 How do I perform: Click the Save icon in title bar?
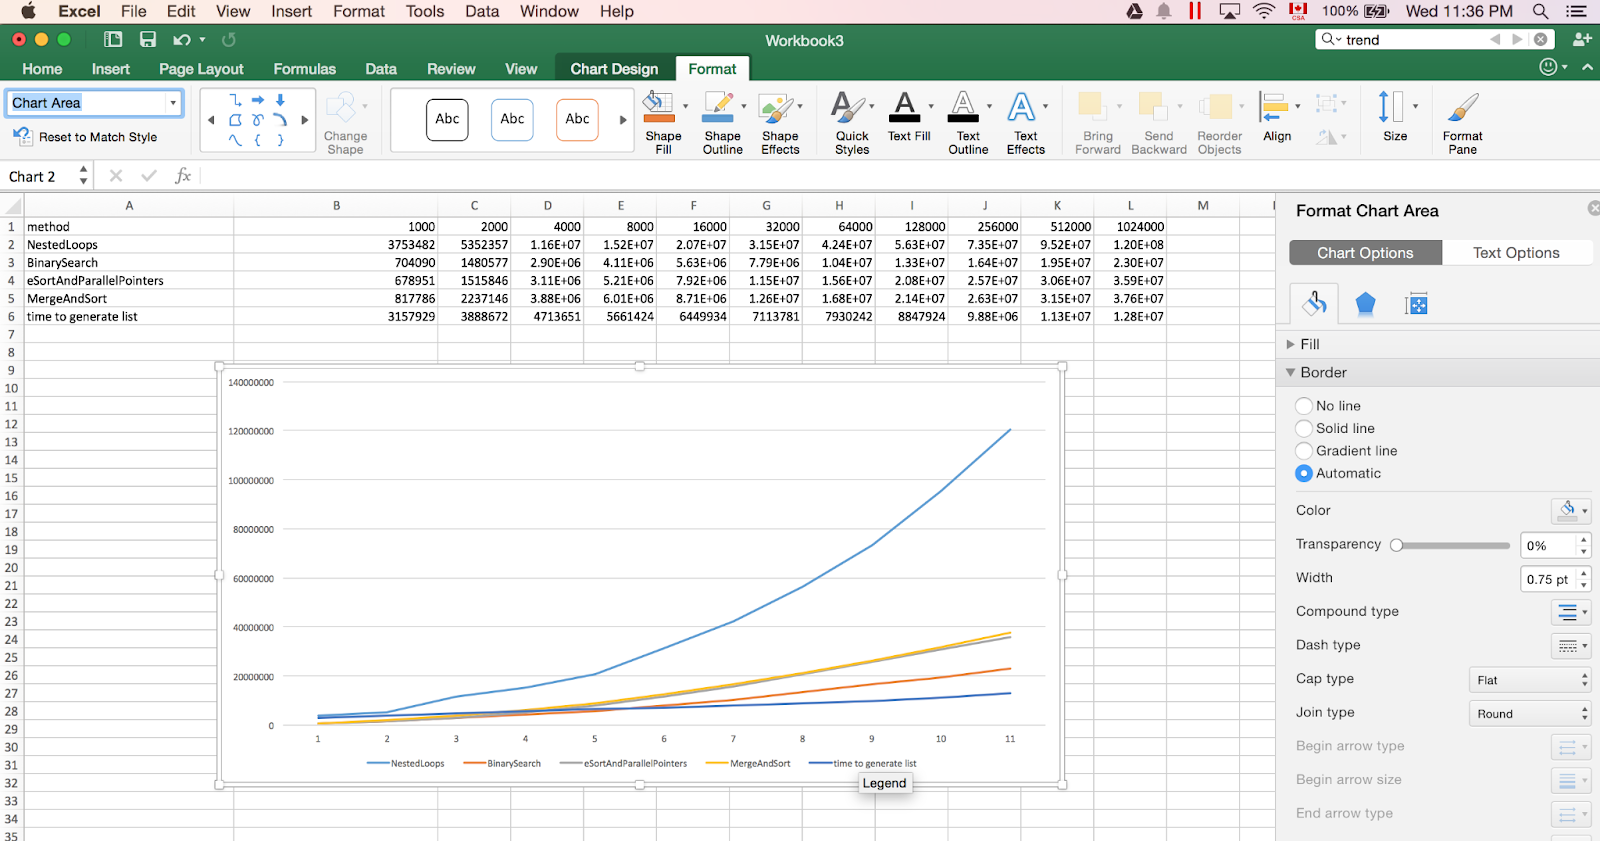coord(148,39)
